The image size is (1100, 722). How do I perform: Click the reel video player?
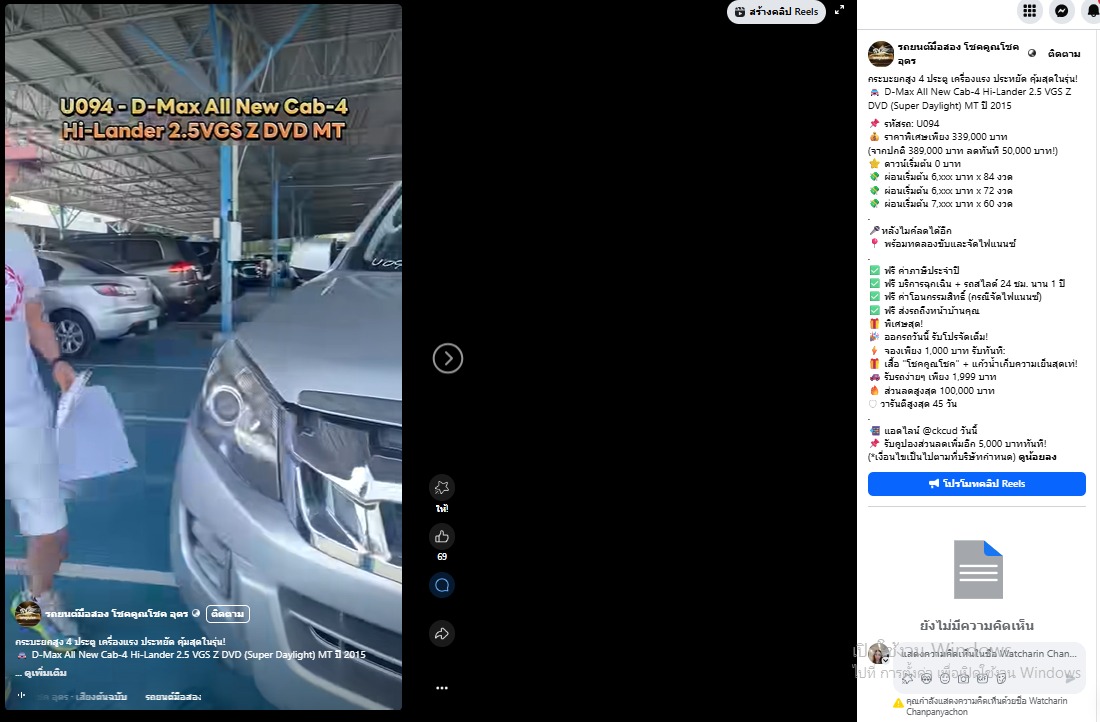tap(203, 356)
